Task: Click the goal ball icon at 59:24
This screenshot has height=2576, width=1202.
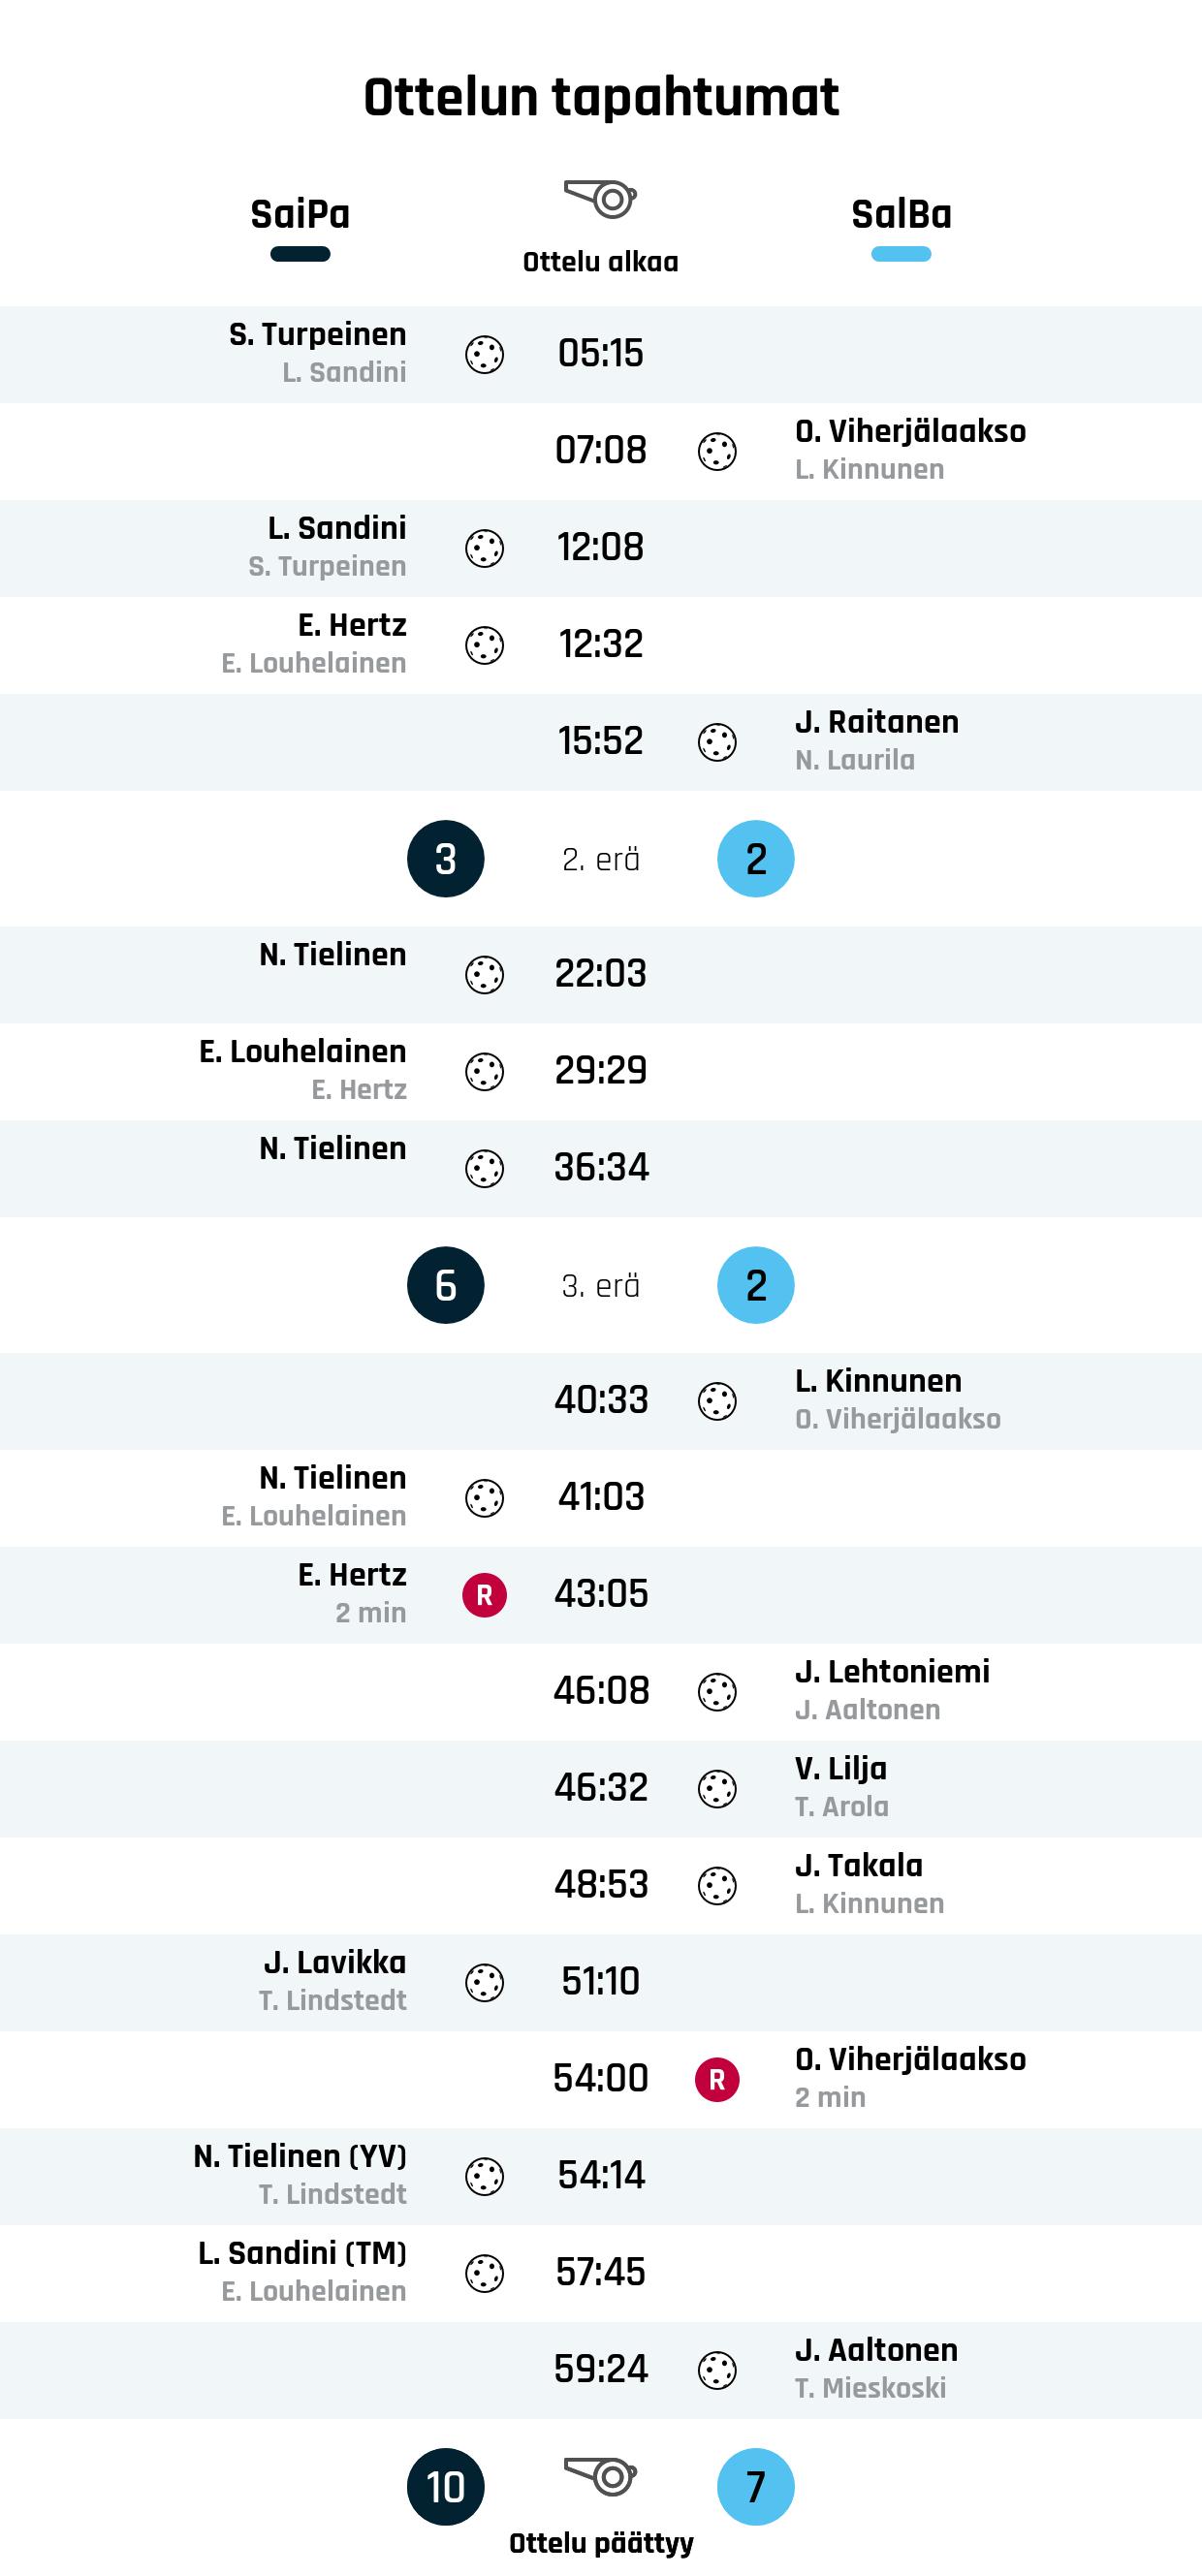Action: [x=717, y=2370]
